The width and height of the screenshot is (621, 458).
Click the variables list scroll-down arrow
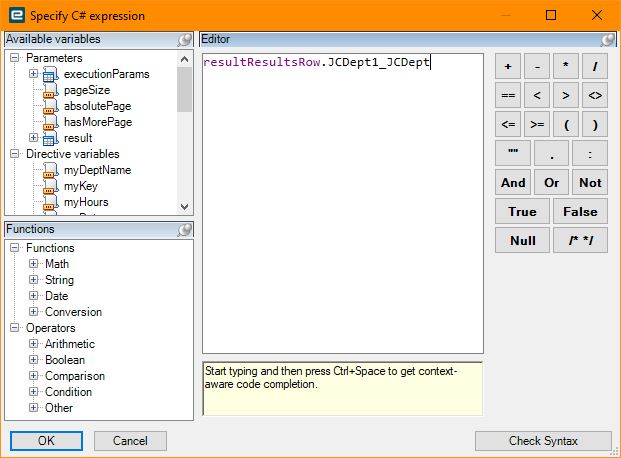(x=184, y=207)
